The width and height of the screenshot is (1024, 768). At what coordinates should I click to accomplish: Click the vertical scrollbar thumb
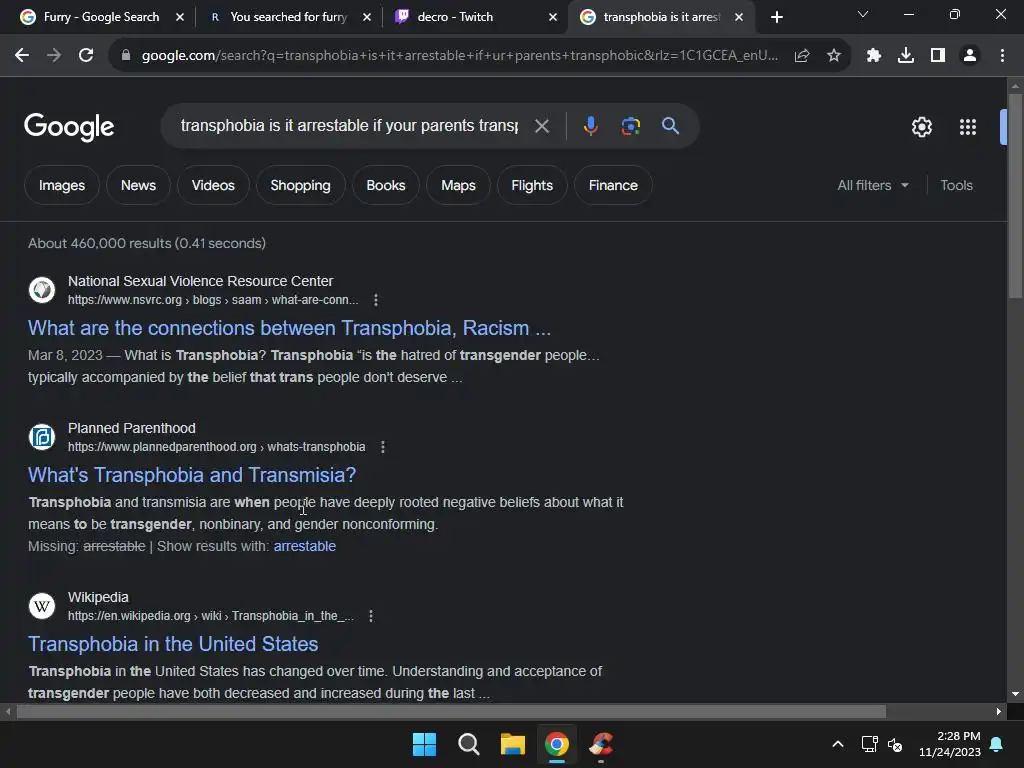(x=1015, y=196)
